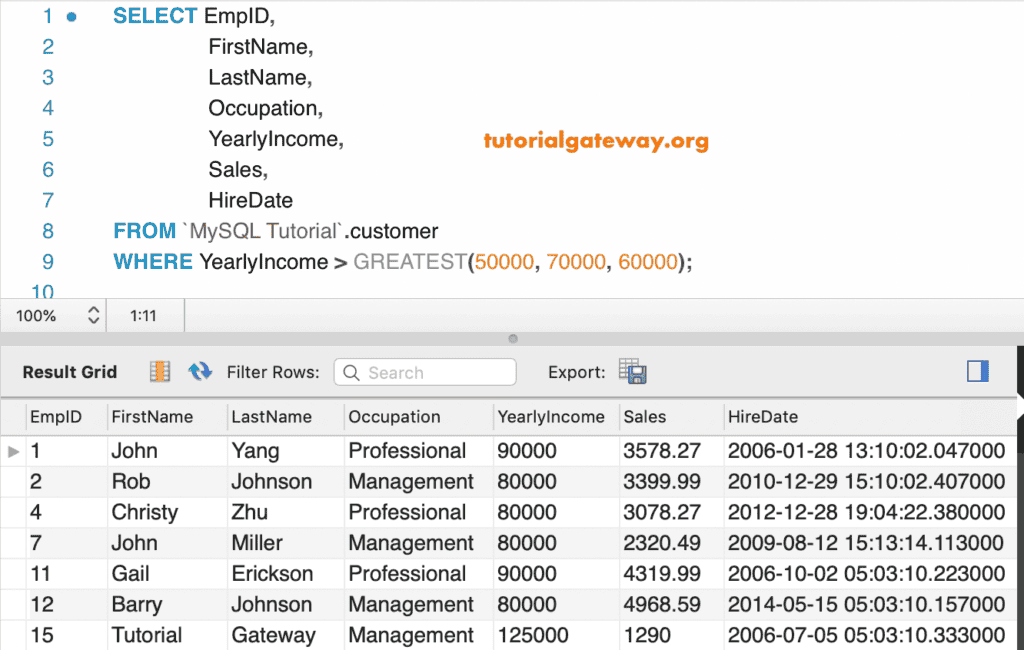Click the value 70000 in the query
This screenshot has height=650, width=1024.
[x=576, y=261]
